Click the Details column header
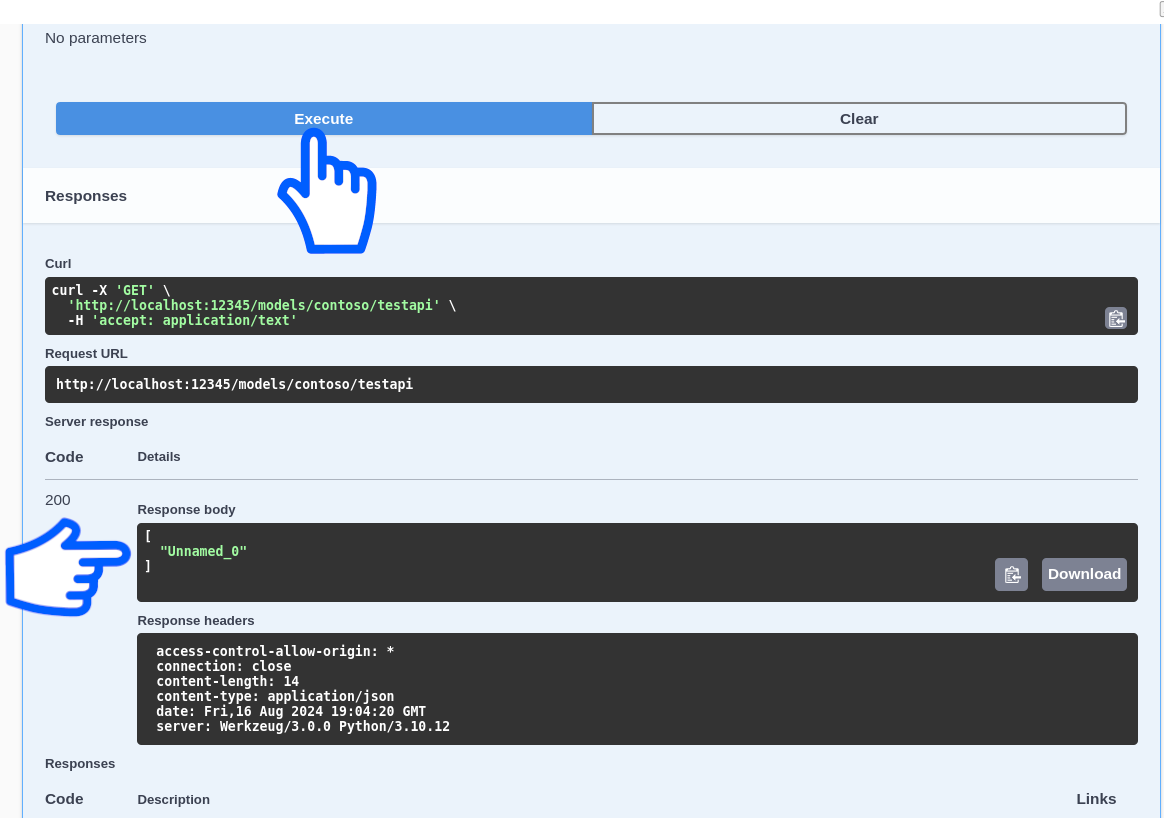Screen dimensions: 1164x818 [x=159, y=457]
